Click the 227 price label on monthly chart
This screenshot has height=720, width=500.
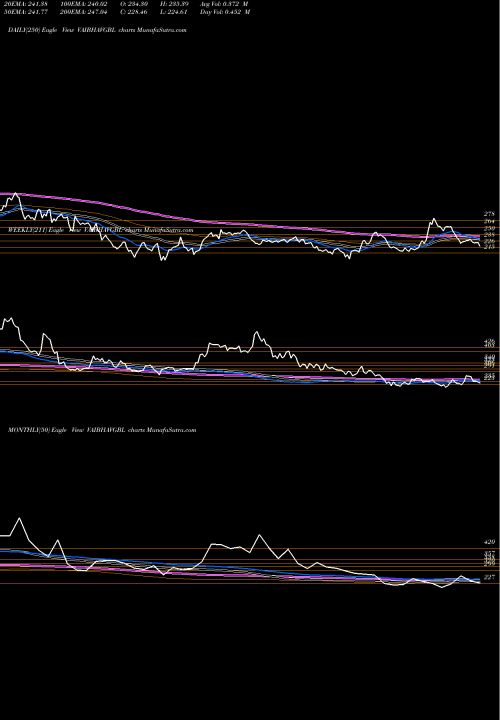(489, 577)
